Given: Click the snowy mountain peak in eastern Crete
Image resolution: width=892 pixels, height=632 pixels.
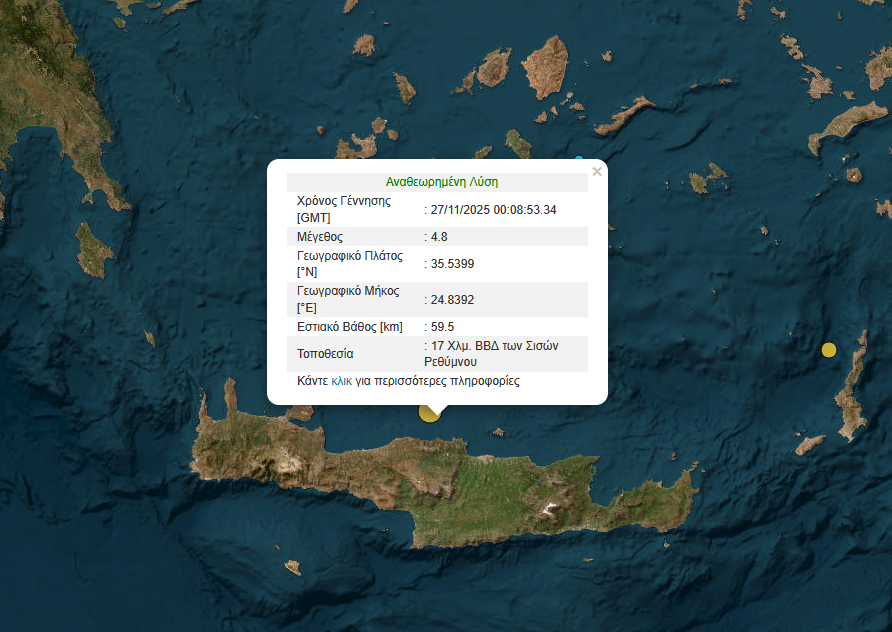Looking at the screenshot, I should pyautogui.click(x=548, y=509).
